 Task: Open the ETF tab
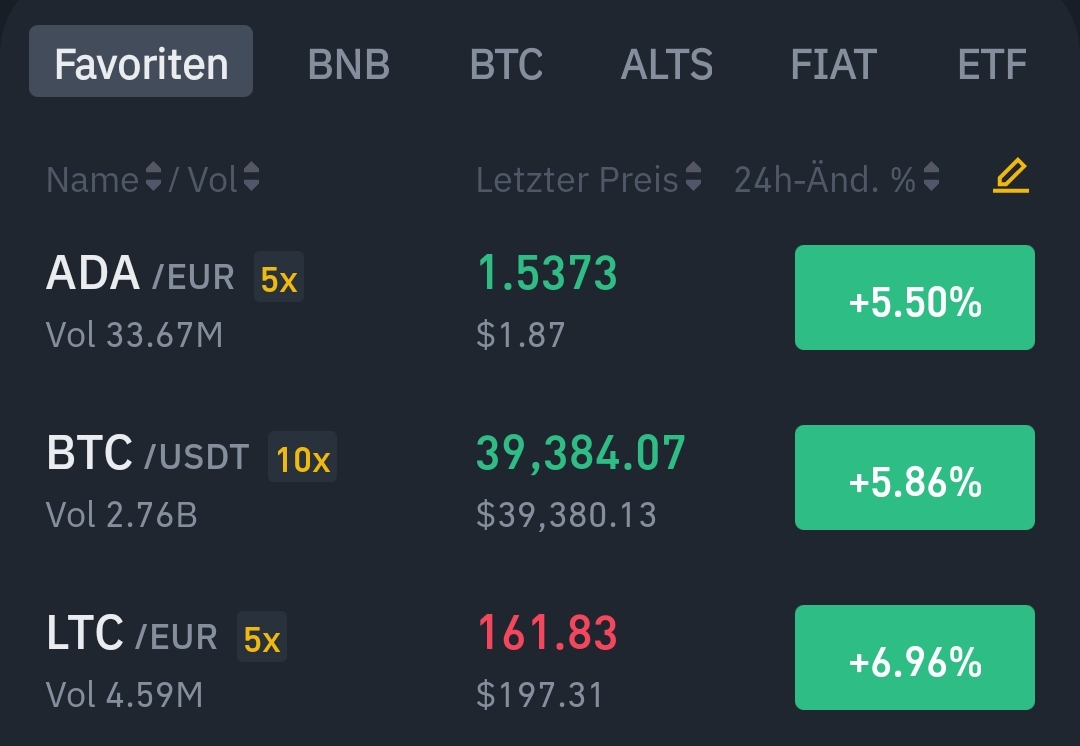point(991,64)
